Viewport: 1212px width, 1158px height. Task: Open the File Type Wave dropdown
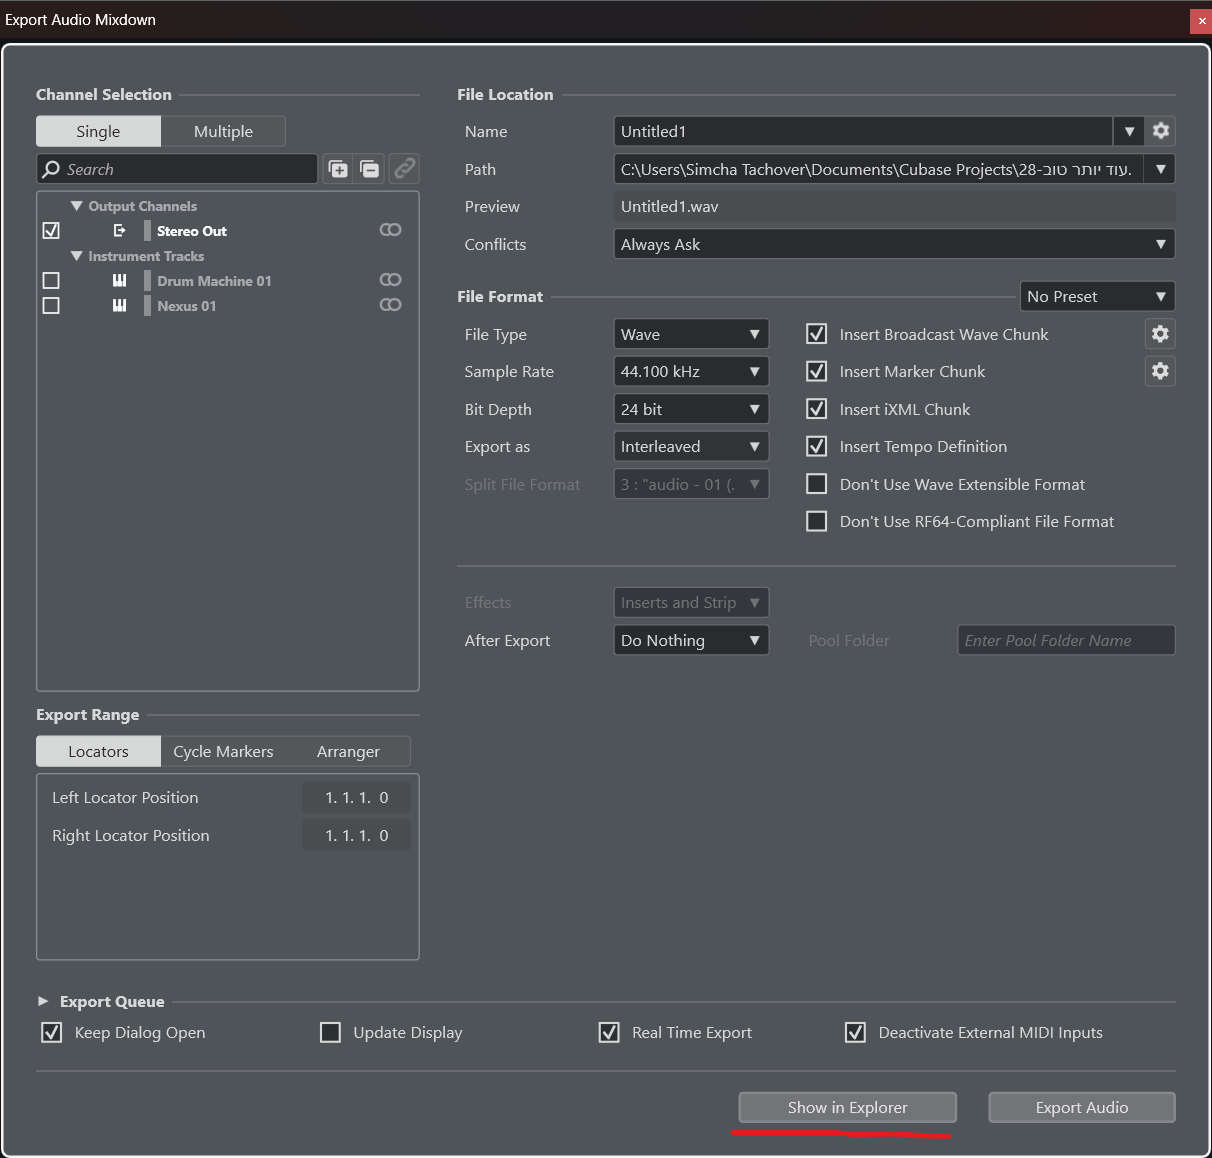click(691, 334)
